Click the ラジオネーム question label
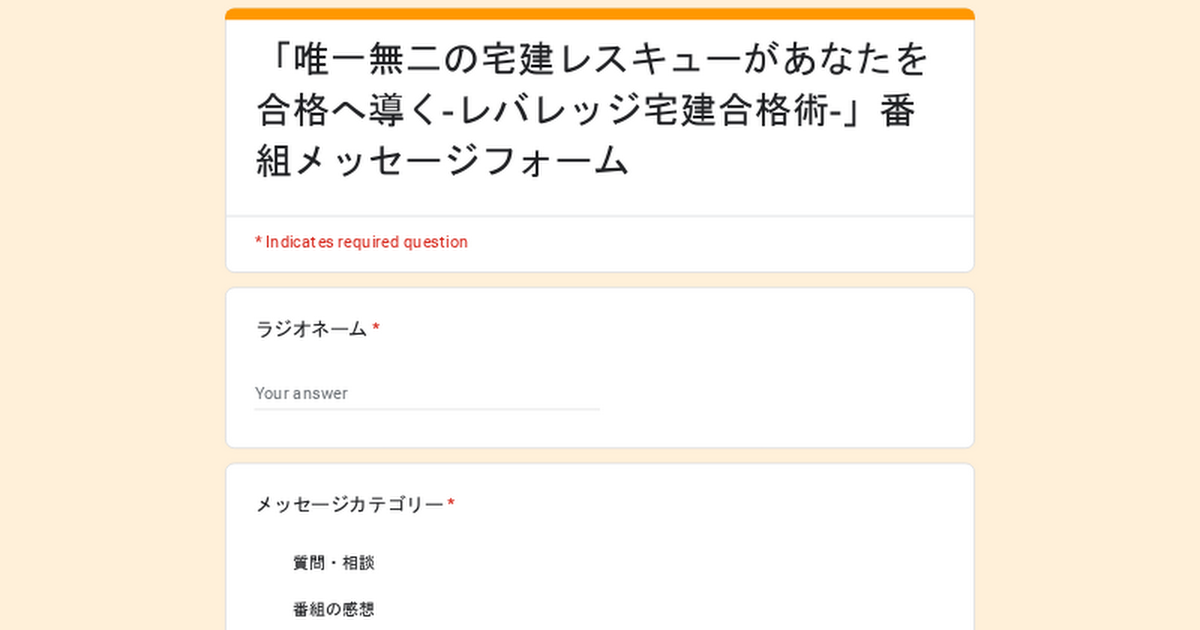Image resolution: width=1200 pixels, height=630 pixels. tap(311, 329)
